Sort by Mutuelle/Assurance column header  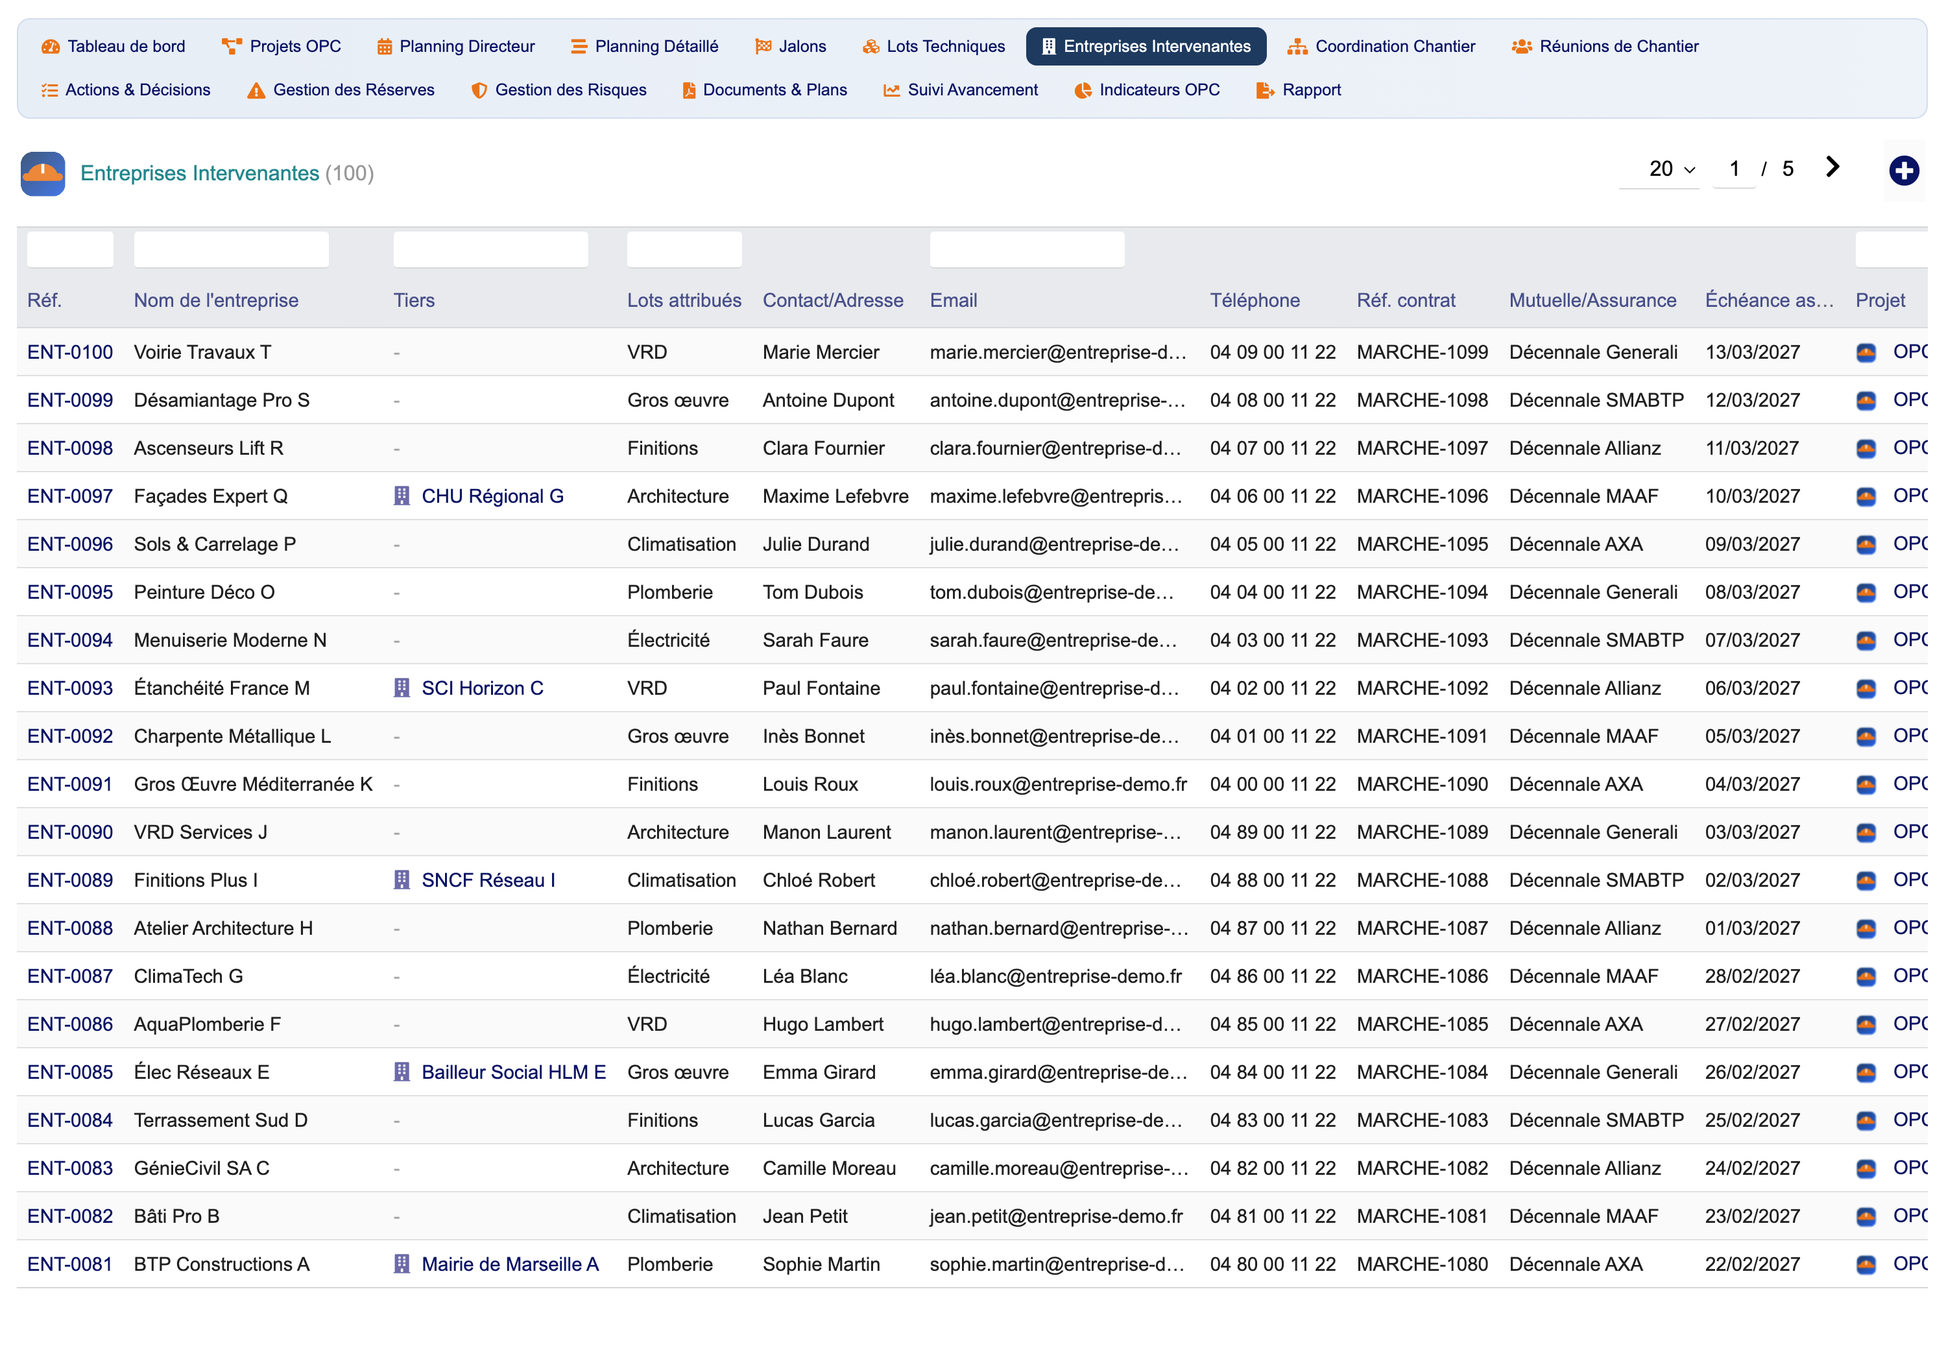tap(1592, 301)
